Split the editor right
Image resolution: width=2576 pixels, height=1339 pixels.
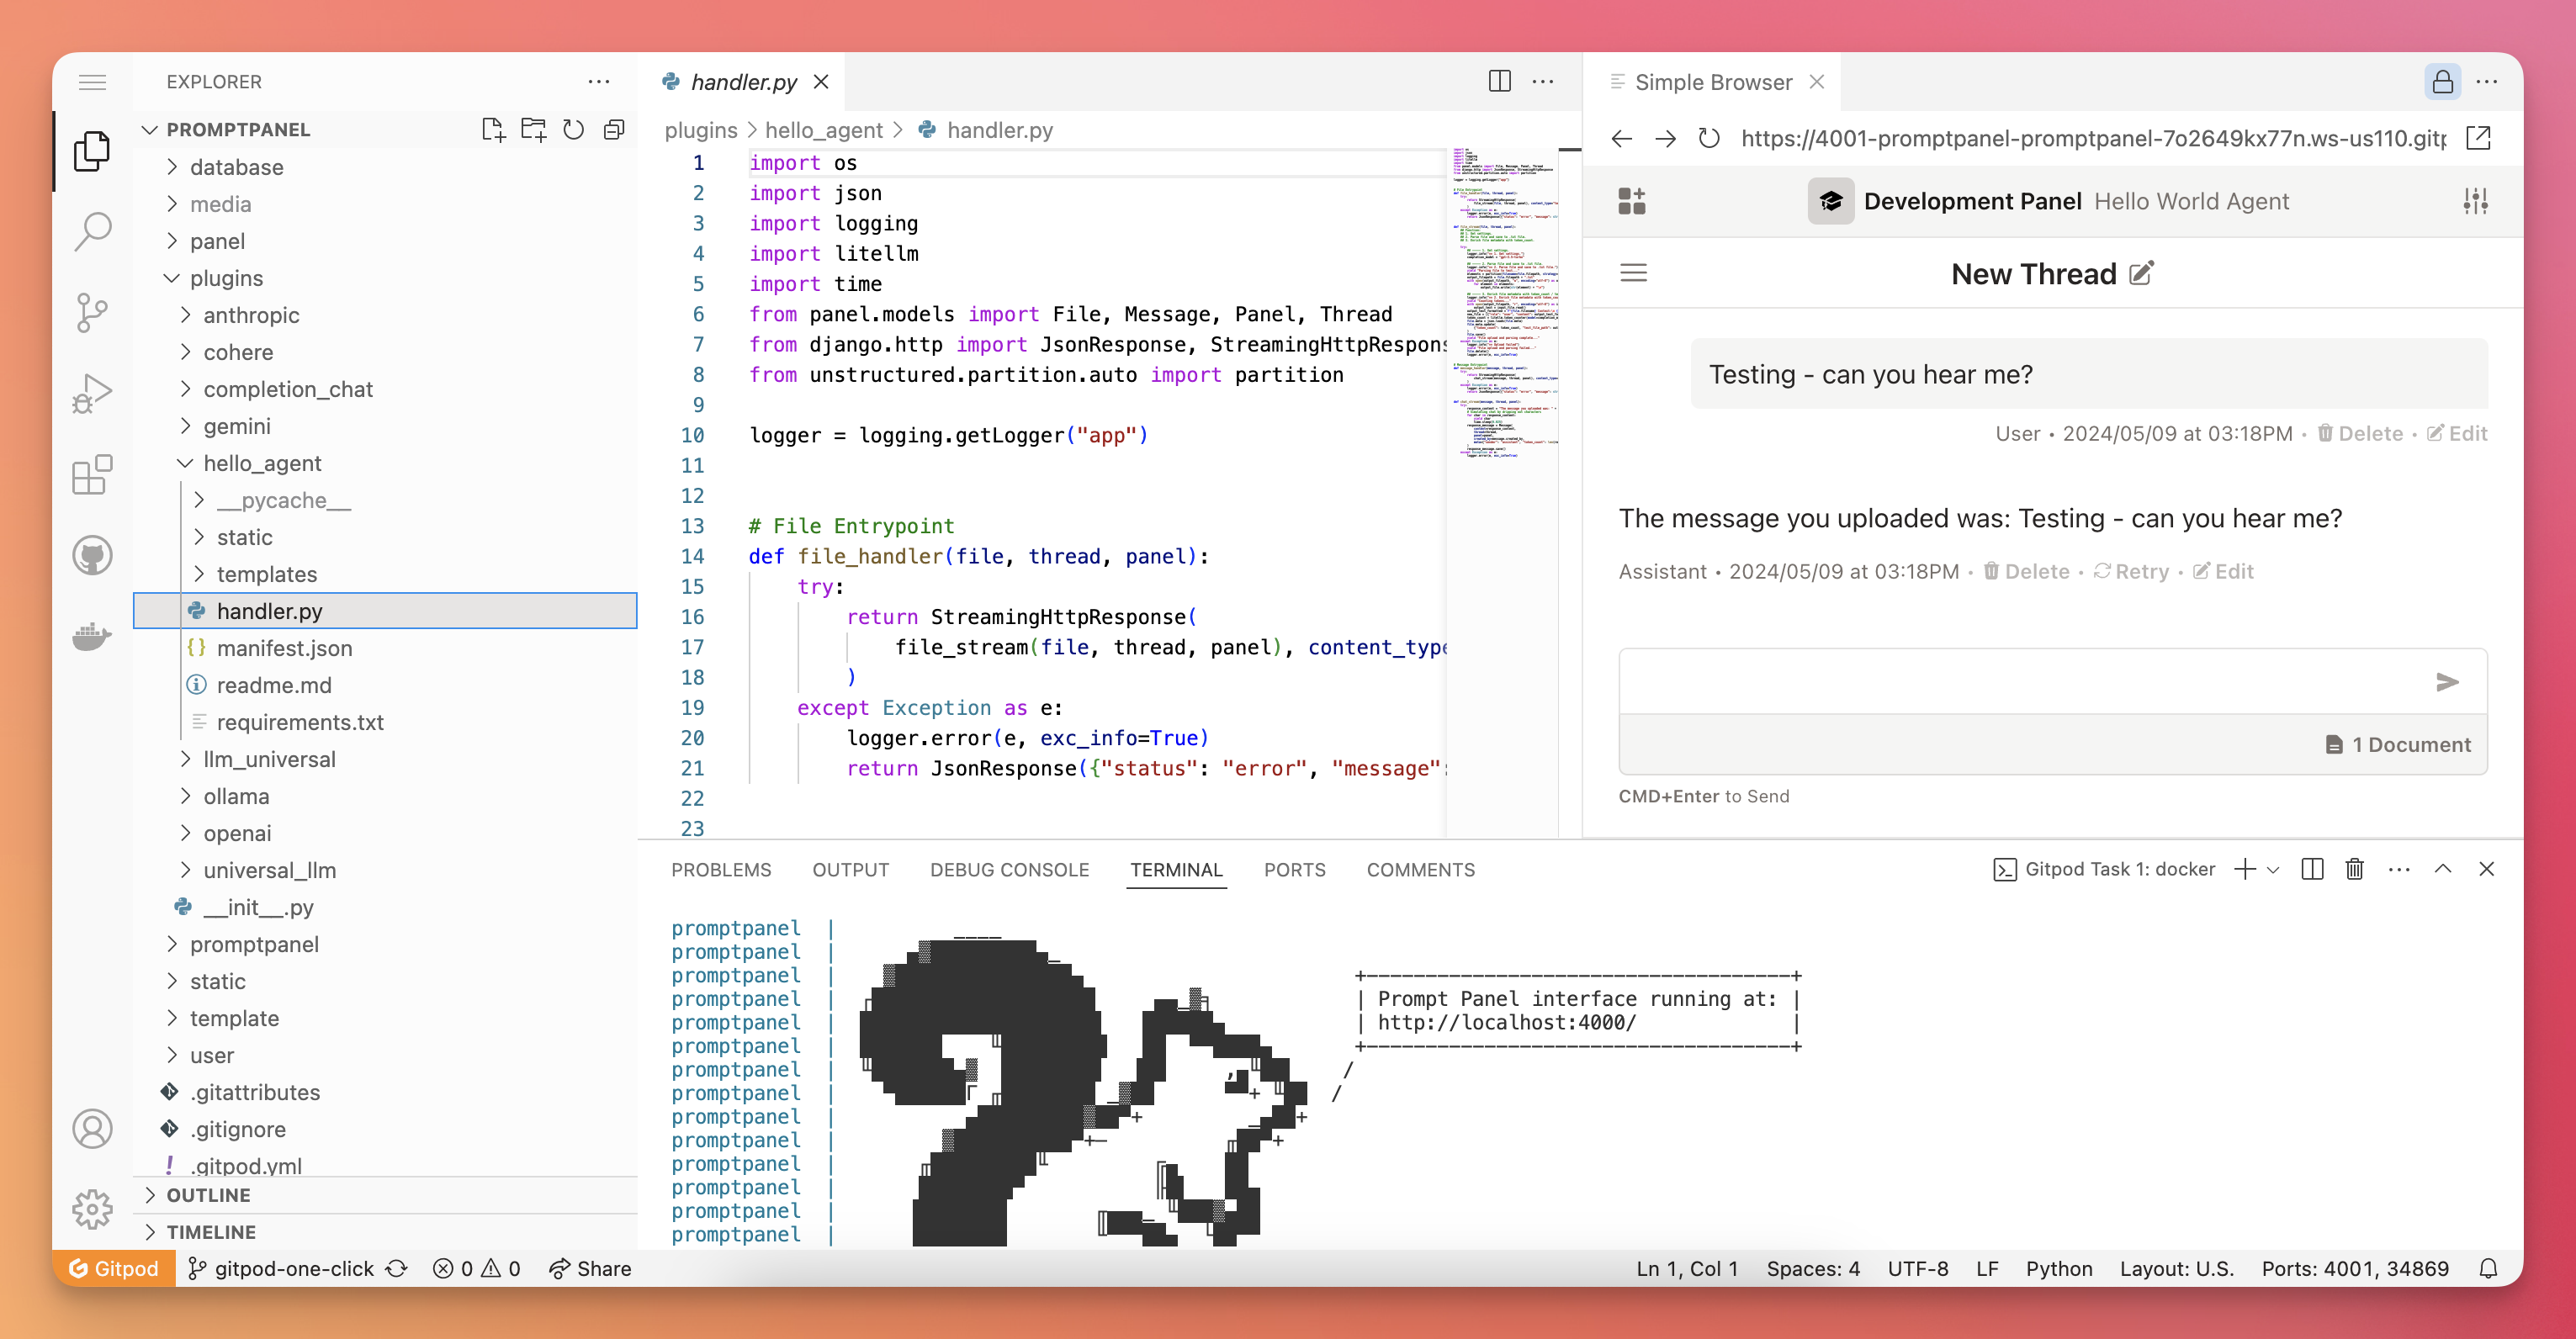click(1499, 81)
